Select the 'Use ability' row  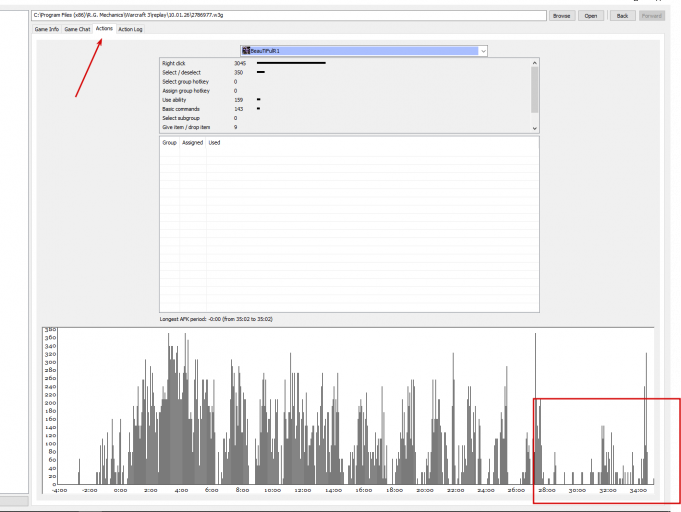click(345, 100)
